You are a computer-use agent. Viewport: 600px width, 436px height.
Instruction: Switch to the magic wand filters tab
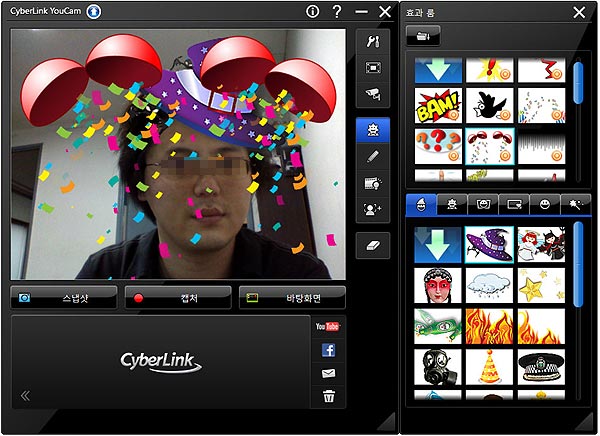point(576,204)
